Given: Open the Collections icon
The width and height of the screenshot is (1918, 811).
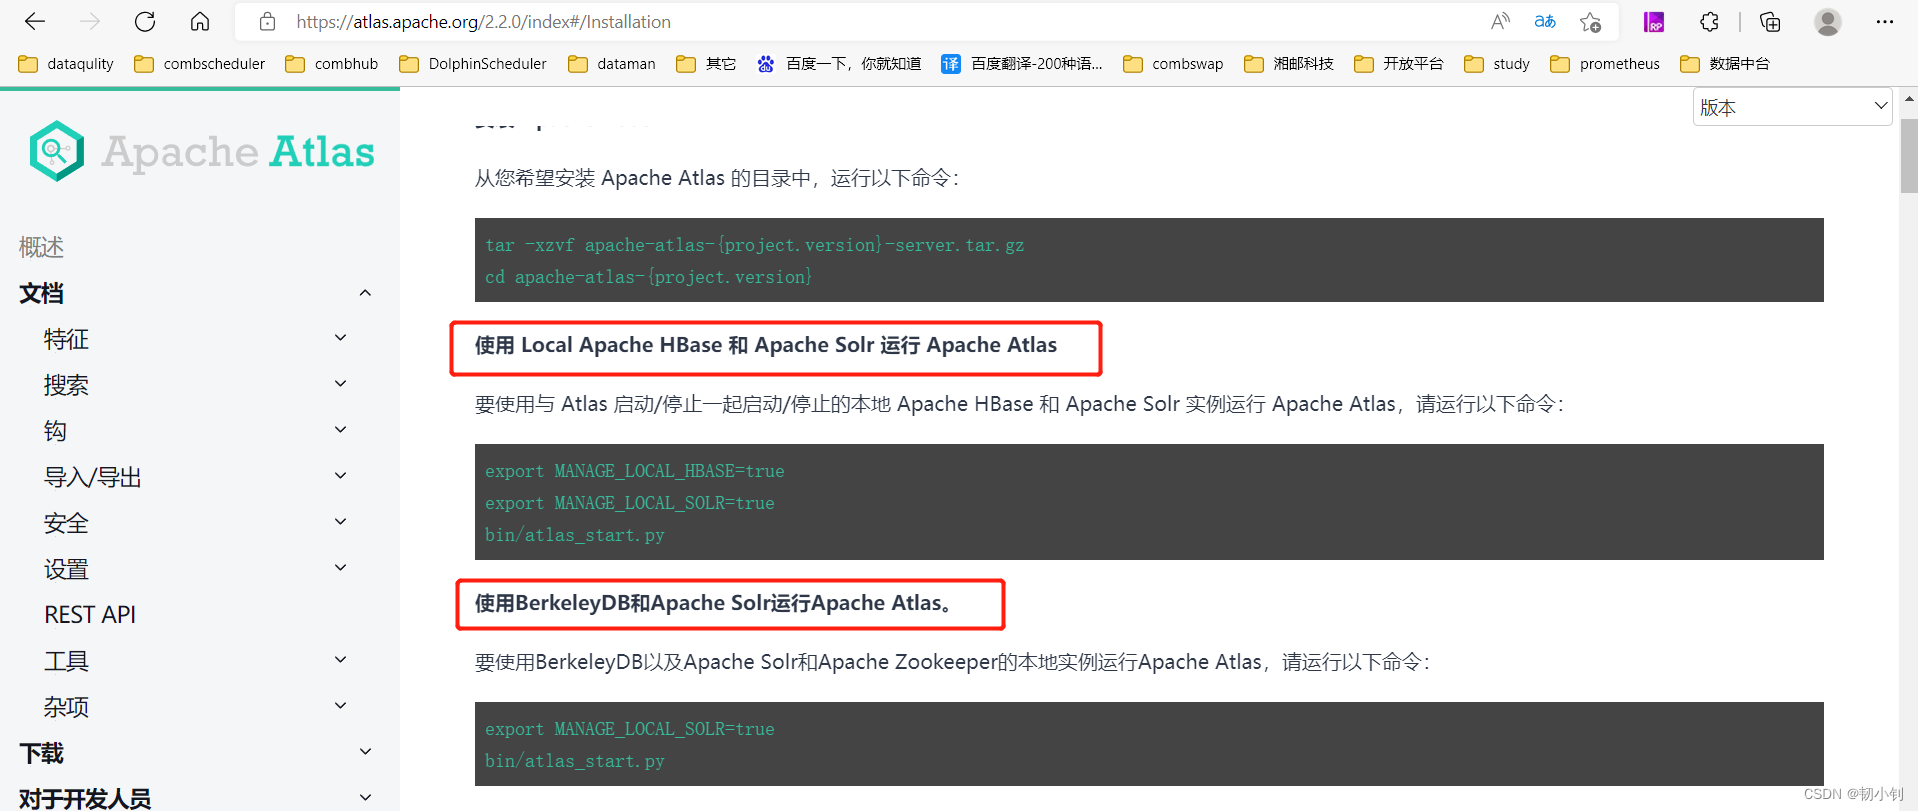Looking at the screenshot, I should pos(1770,21).
